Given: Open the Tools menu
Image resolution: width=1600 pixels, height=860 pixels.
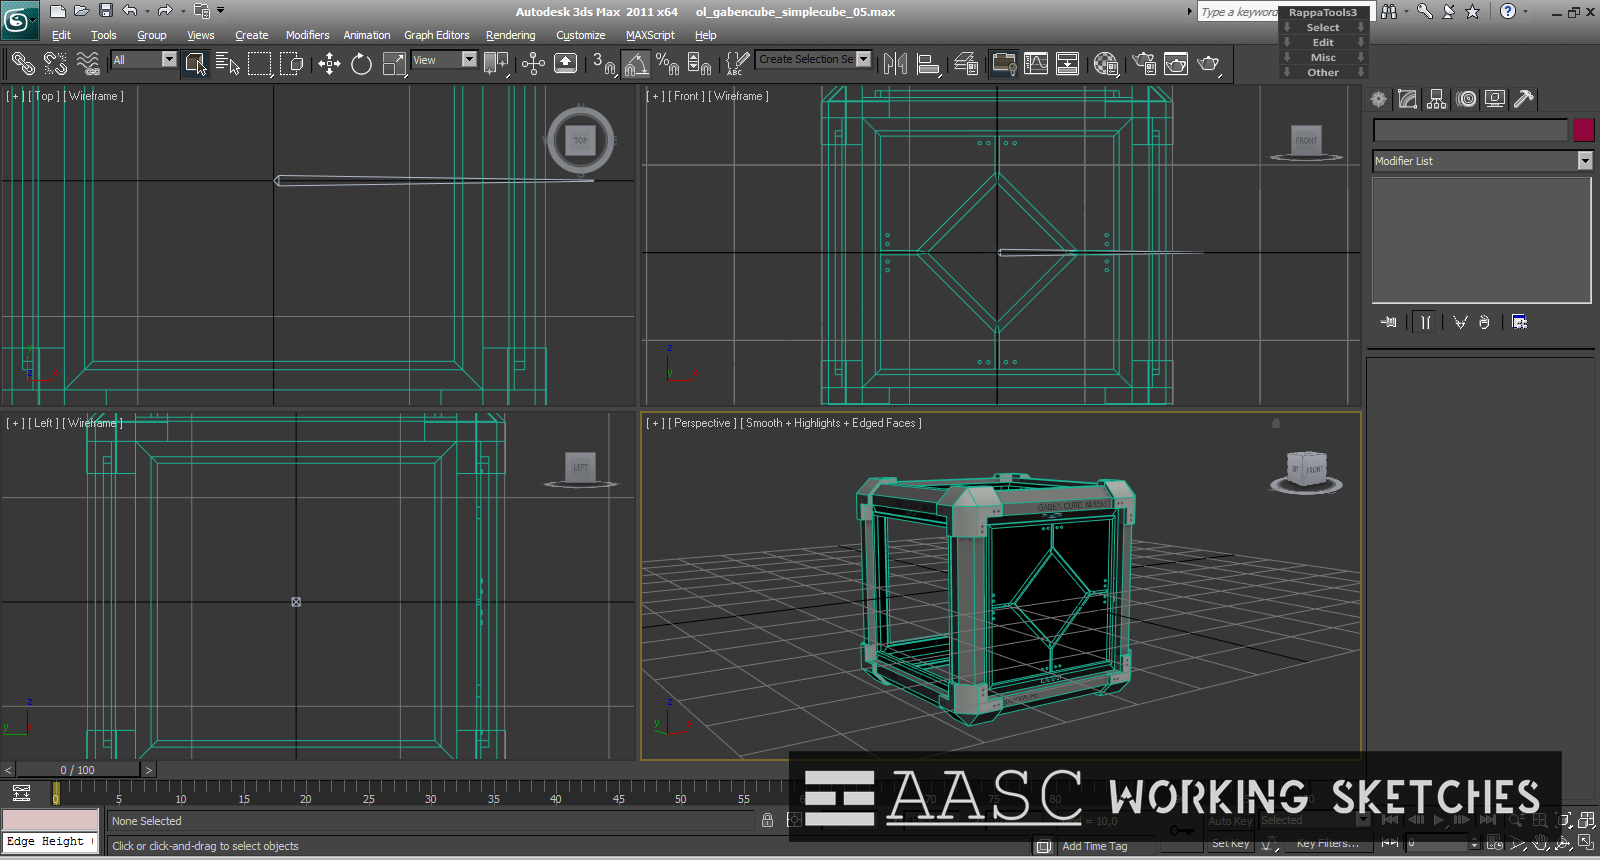Looking at the screenshot, I should 104,35.
